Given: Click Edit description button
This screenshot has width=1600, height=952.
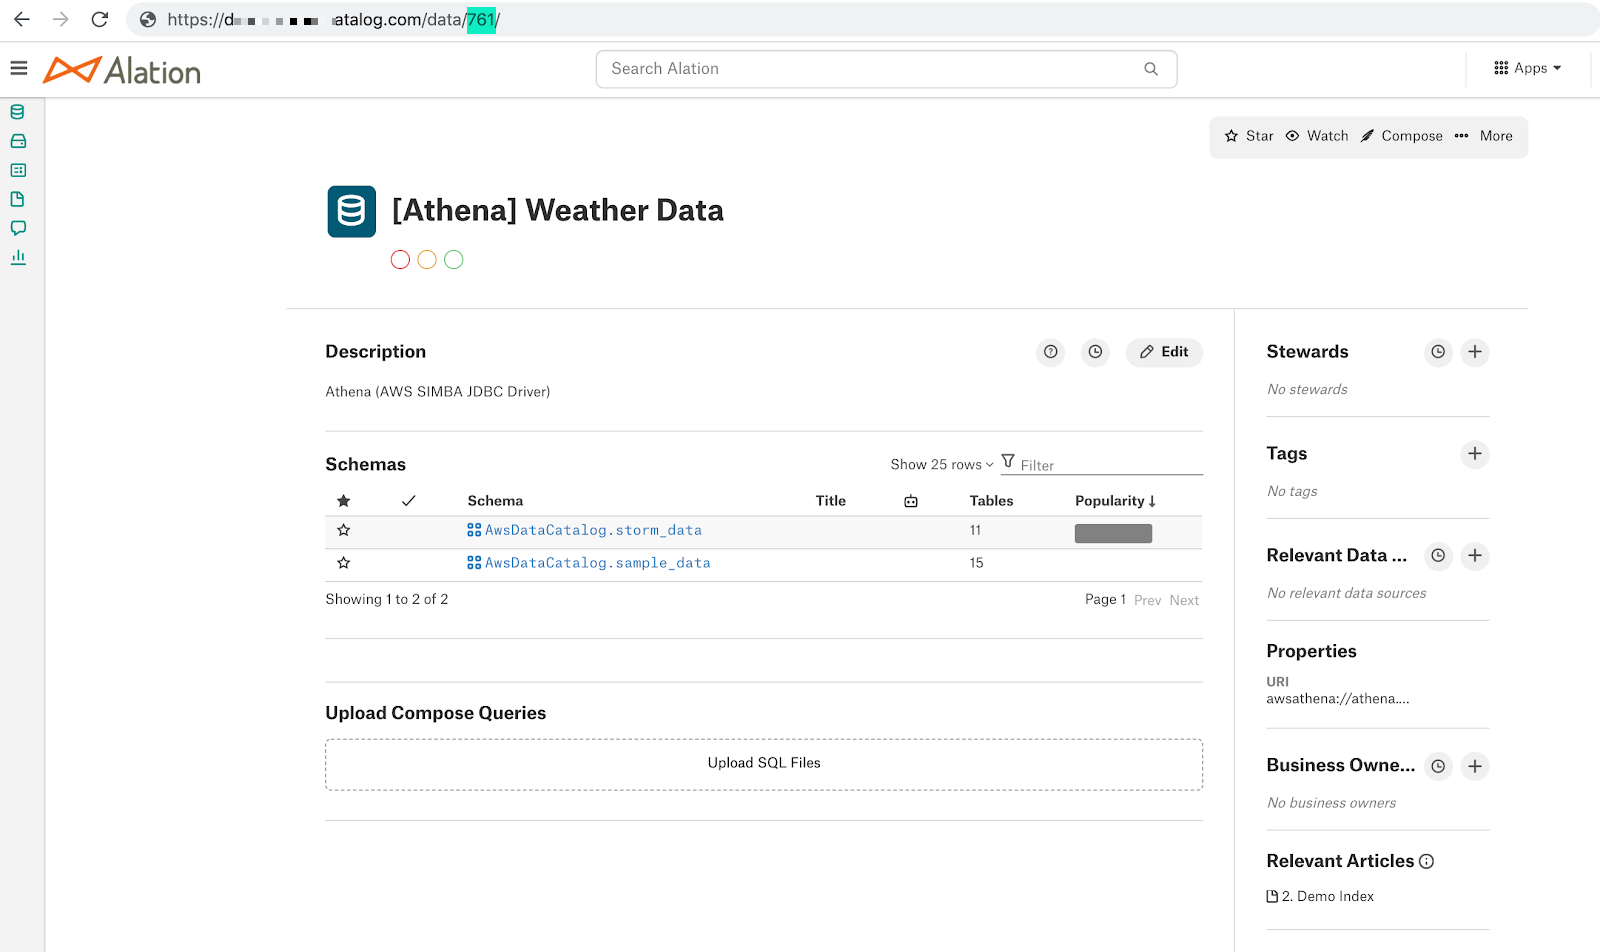Looking at the screenshot, I should pyautogui.click(x=1164, y=352).
